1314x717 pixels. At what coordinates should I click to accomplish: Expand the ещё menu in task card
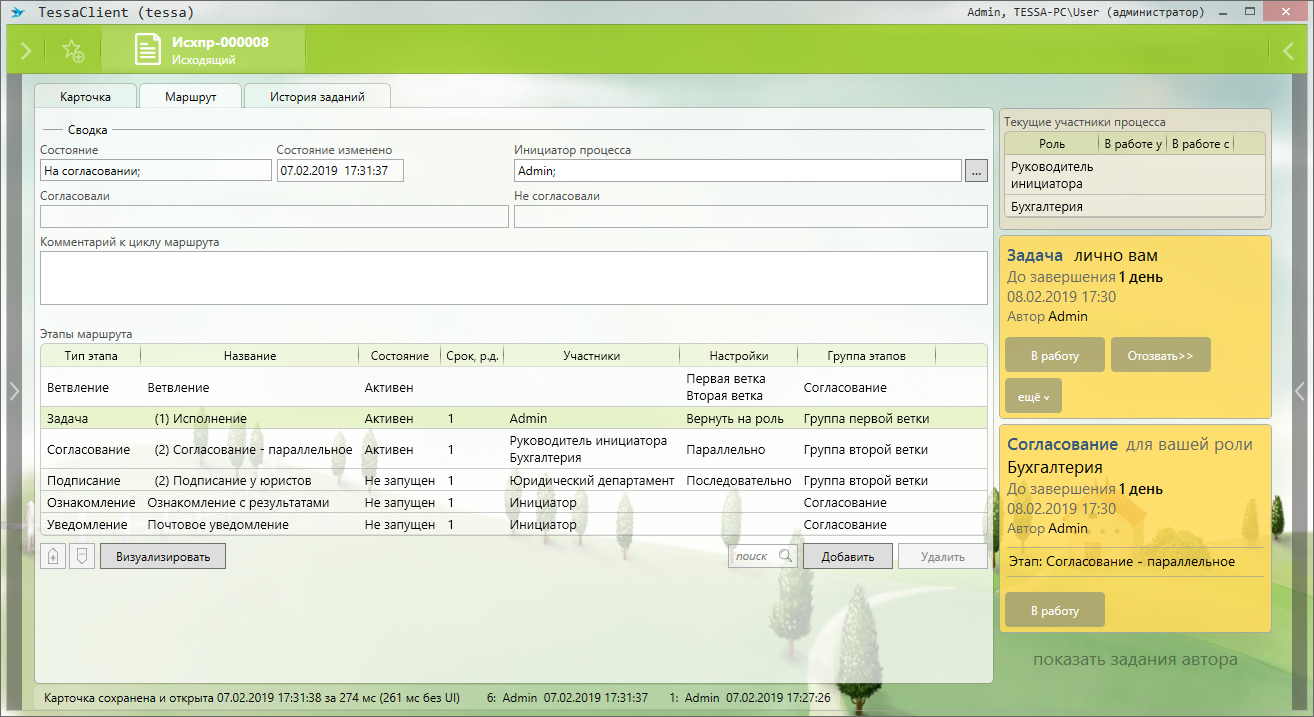tap(1033, 396)
